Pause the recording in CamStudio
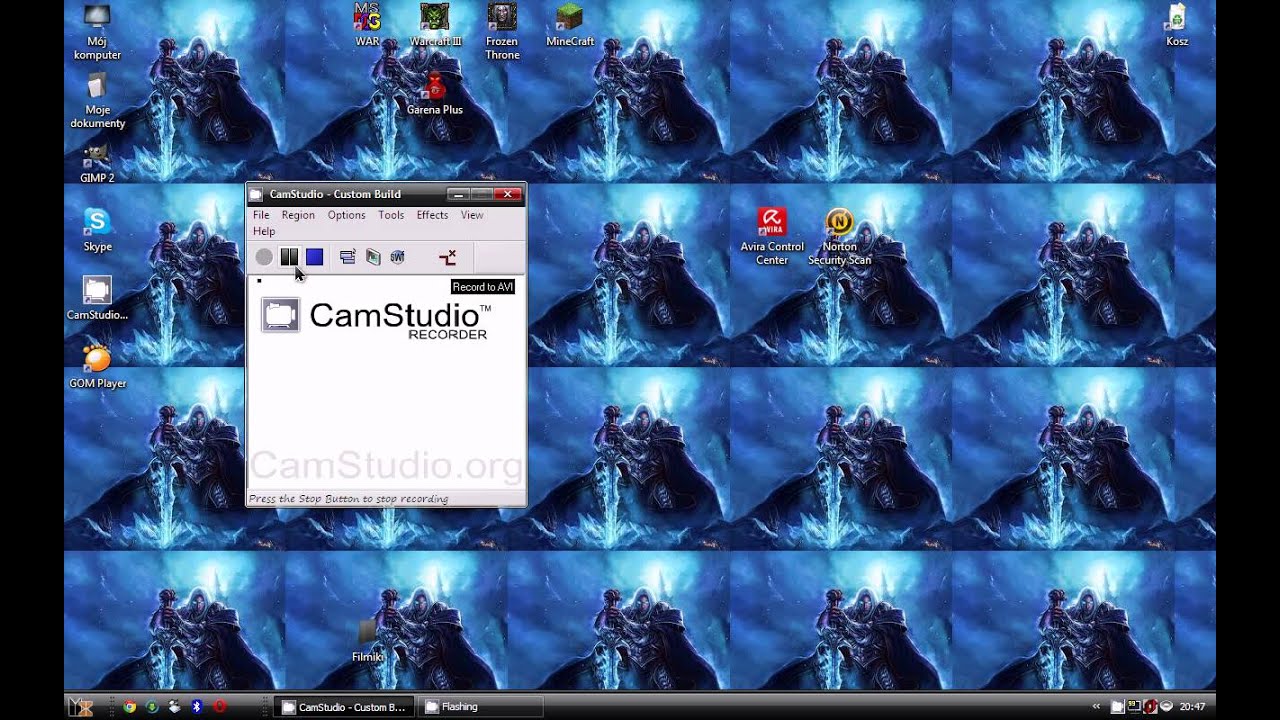The width and height of the screenshot is (1280, 720). (289, 257)
